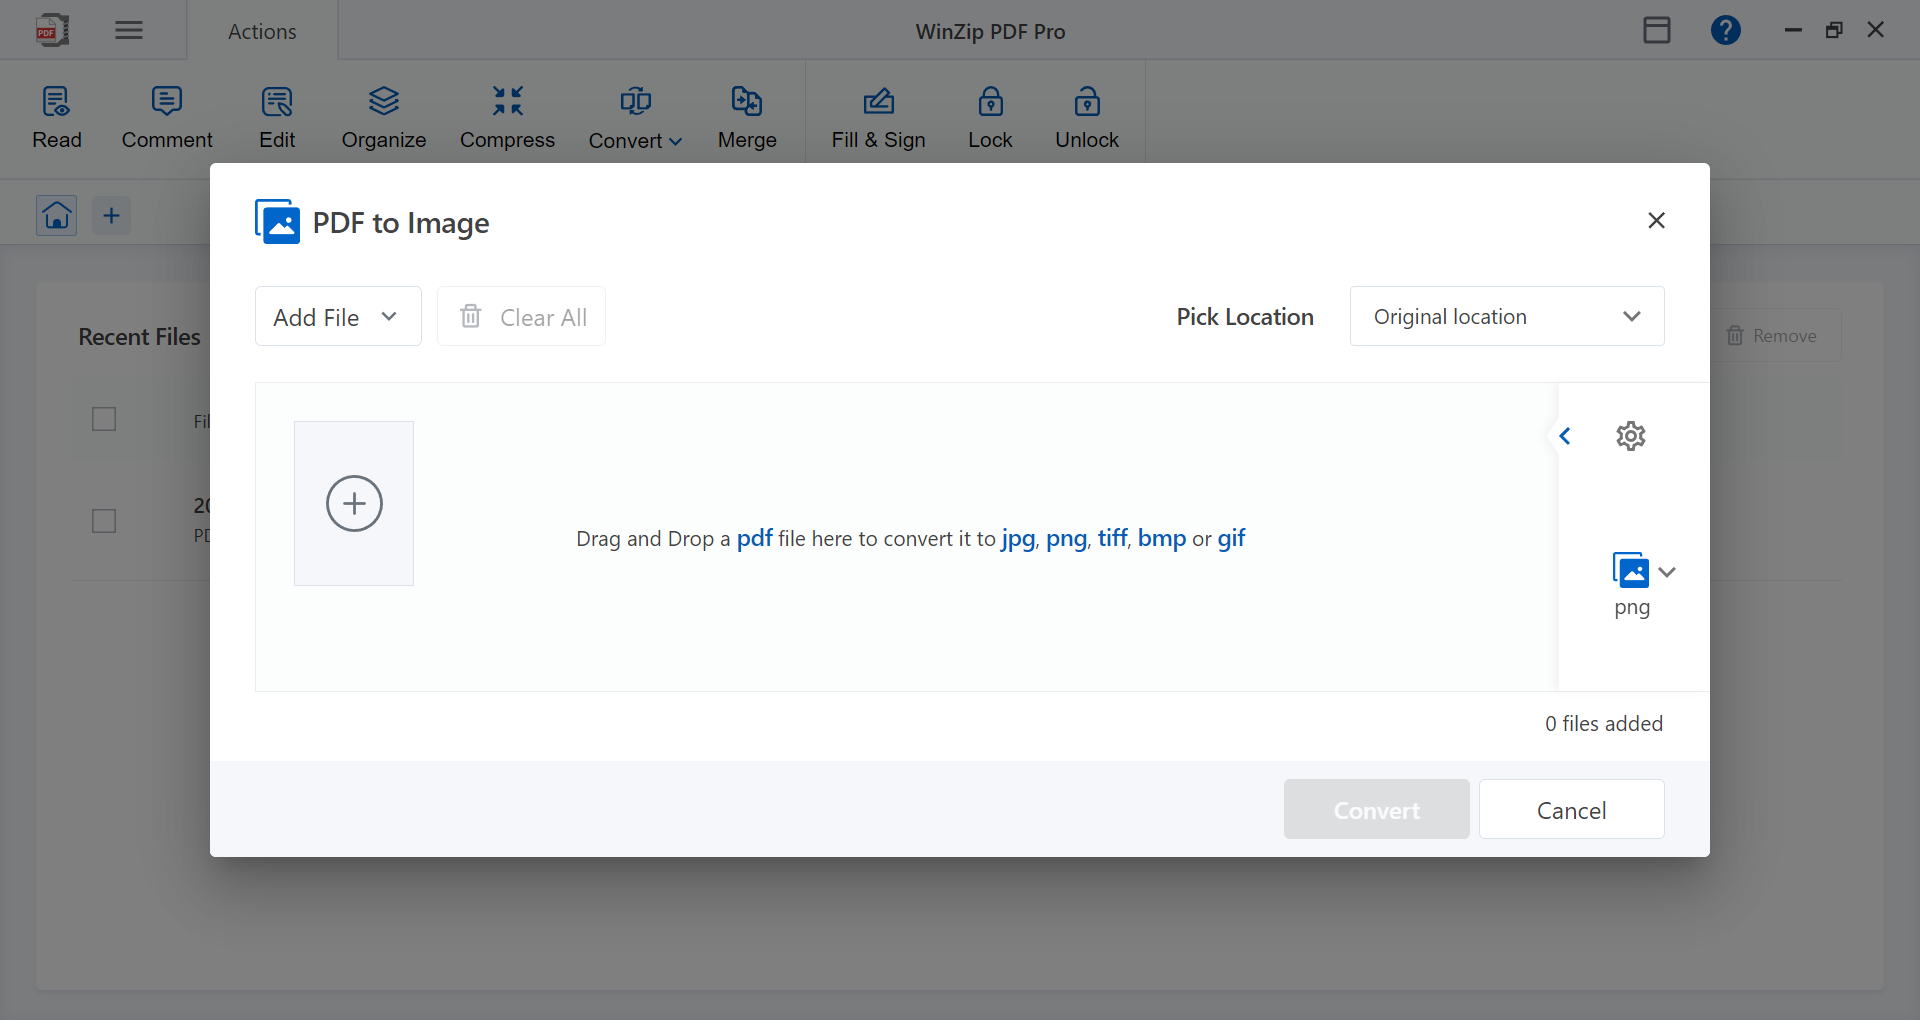Open the Merge tool
Image resolution: width=1920 pixels, height=1020 pixels.
[x=746, y=115]
